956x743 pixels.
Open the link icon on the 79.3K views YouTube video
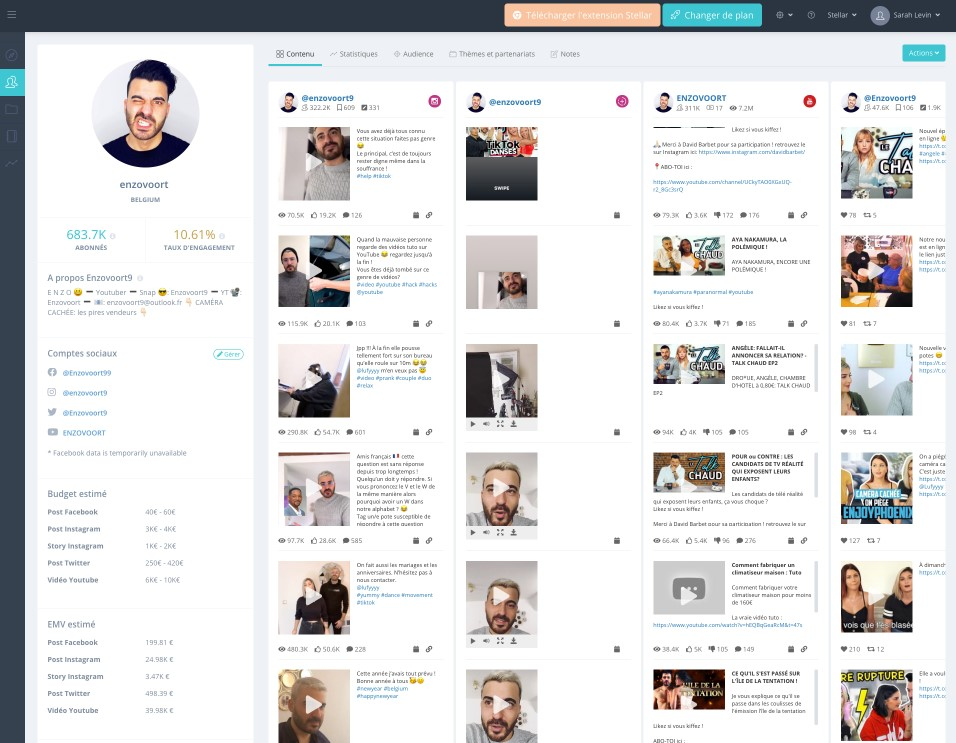click(x=804, y=215)
